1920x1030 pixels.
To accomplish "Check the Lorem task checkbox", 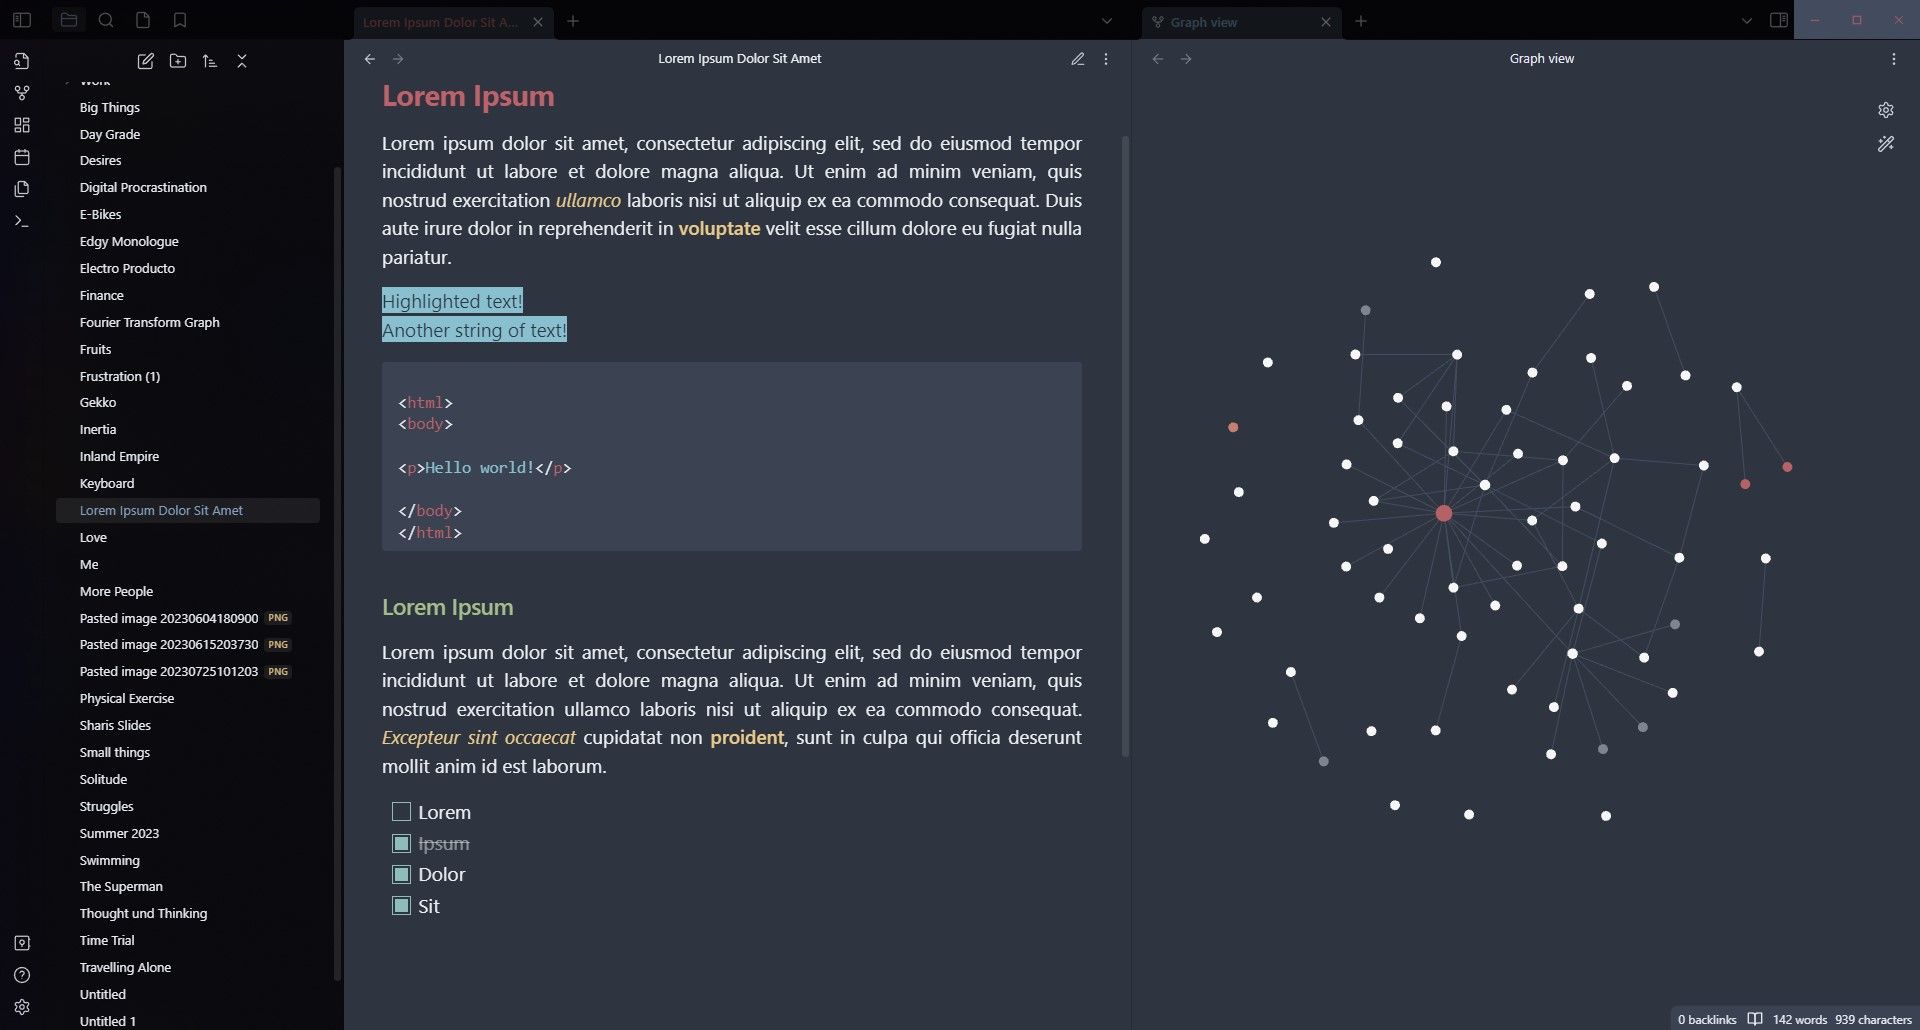I will (x=401, y=812).
